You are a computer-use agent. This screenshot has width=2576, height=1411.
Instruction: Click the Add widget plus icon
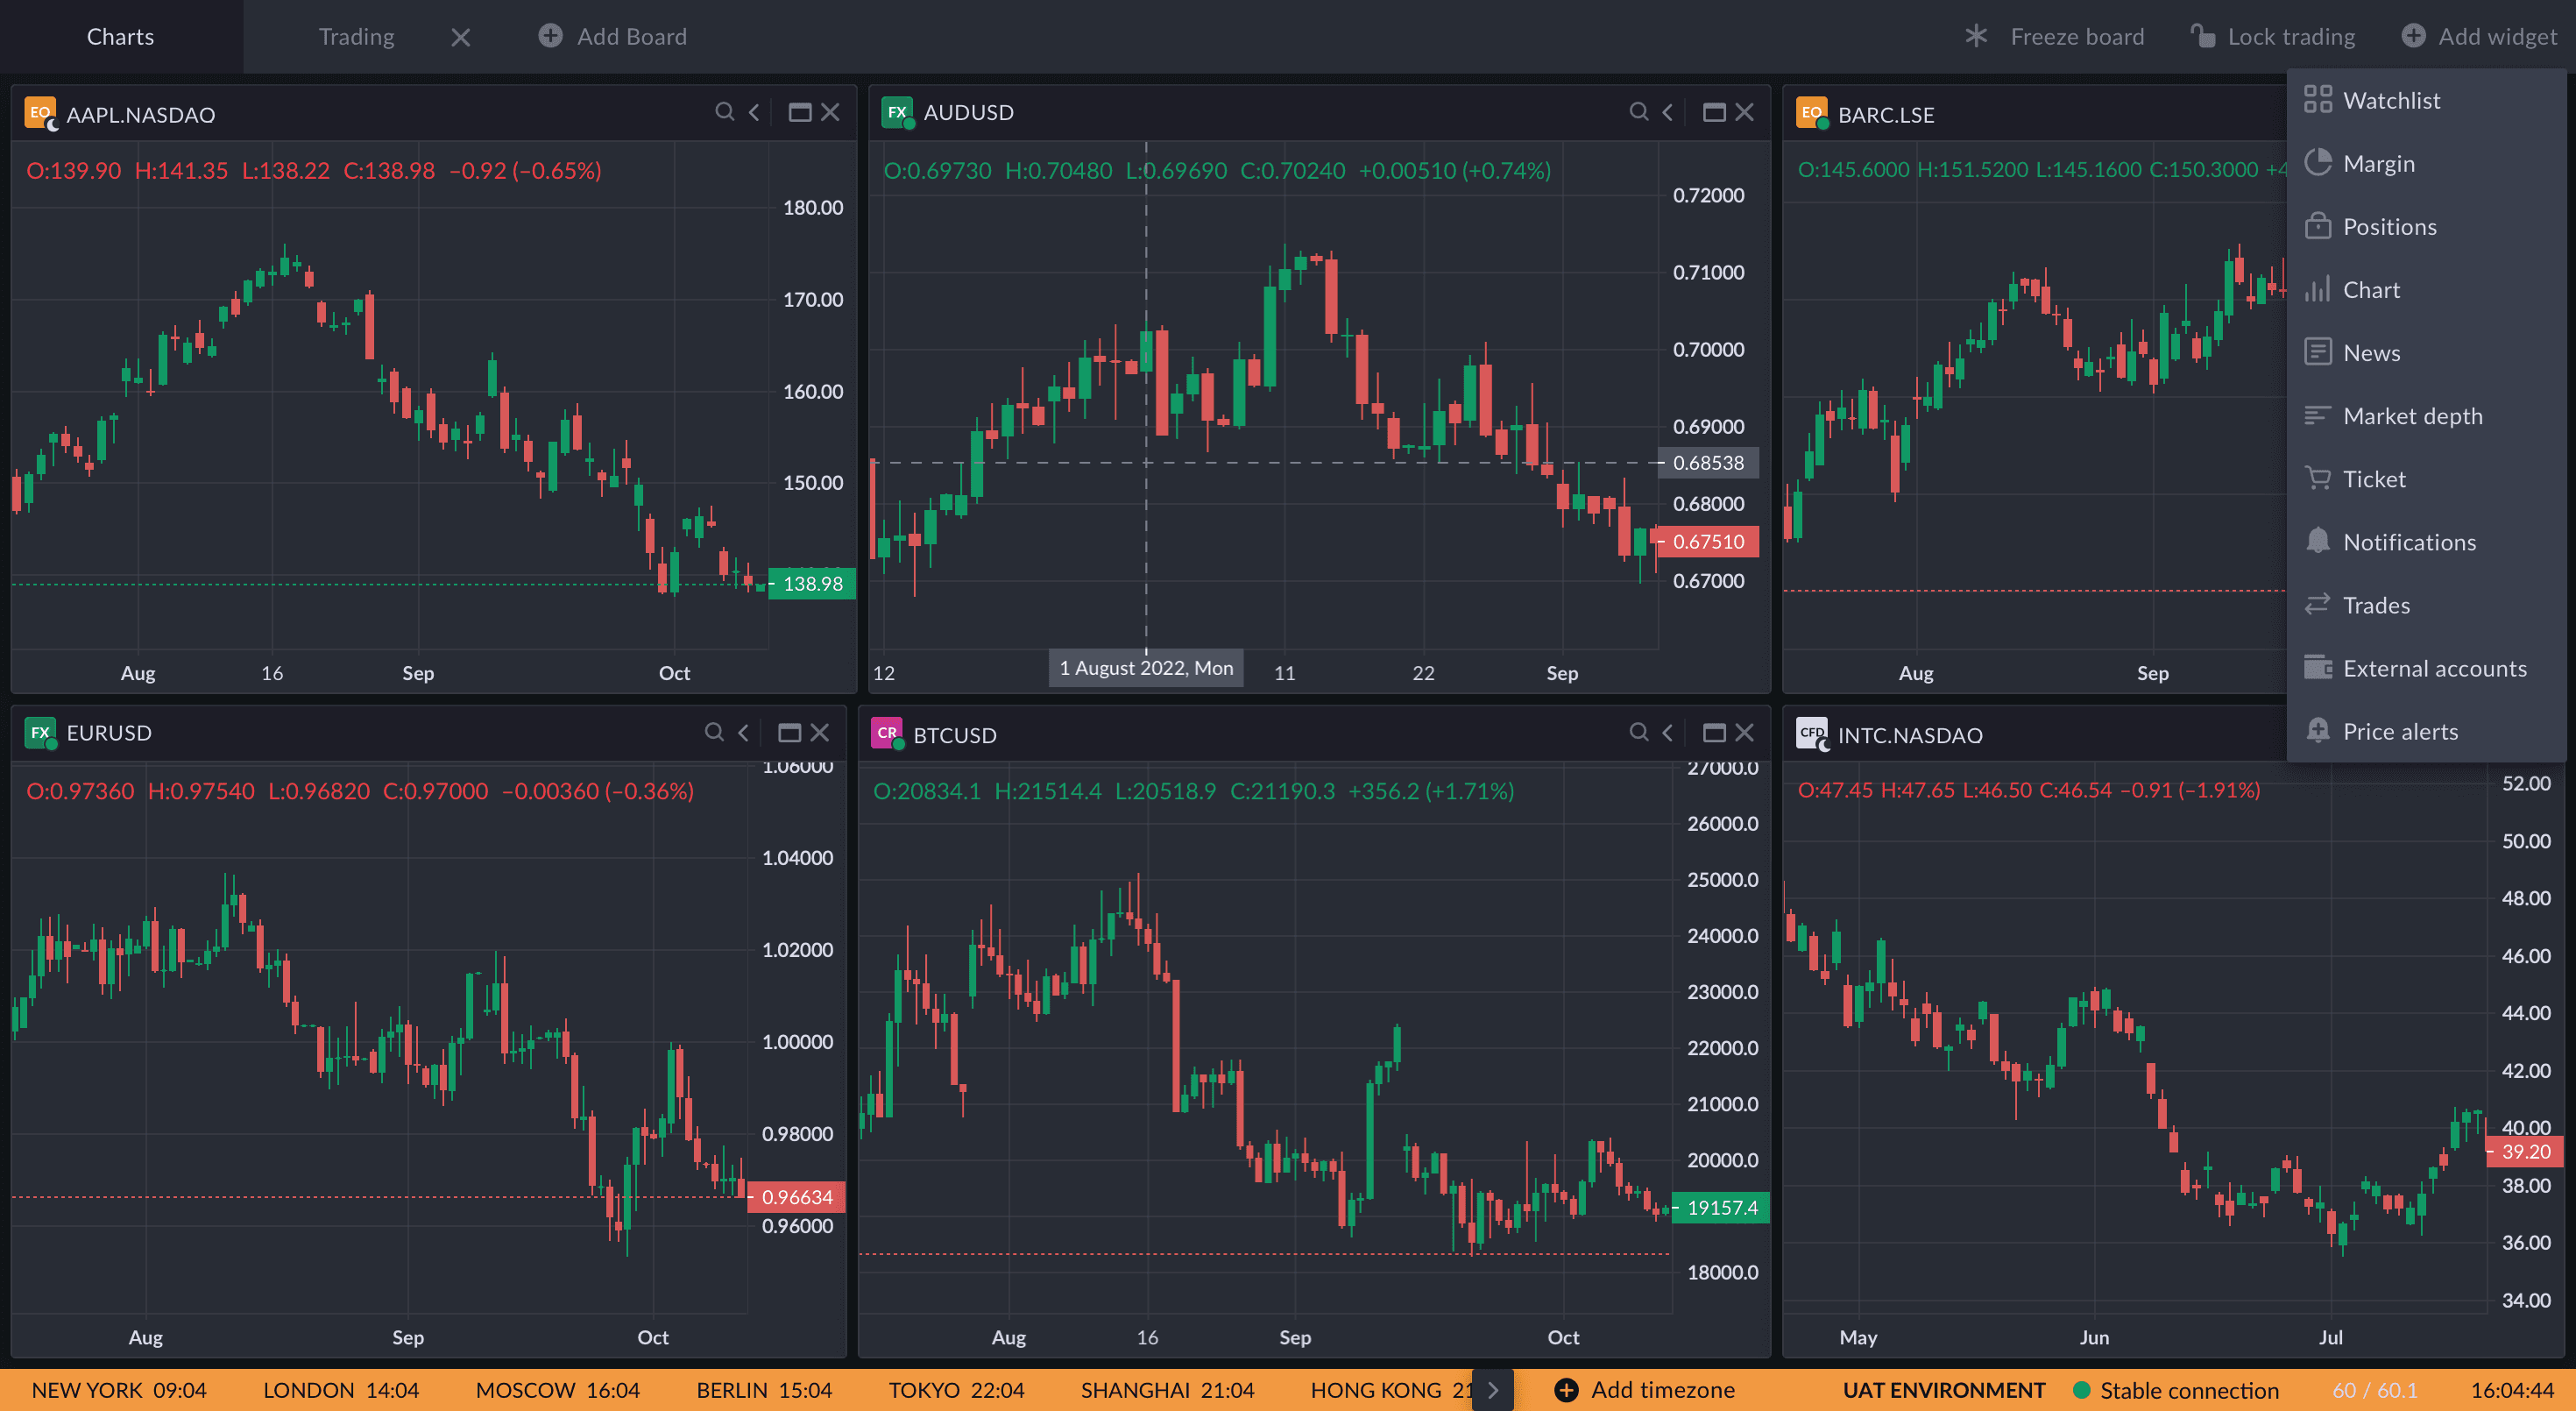tap(2414, 36)
